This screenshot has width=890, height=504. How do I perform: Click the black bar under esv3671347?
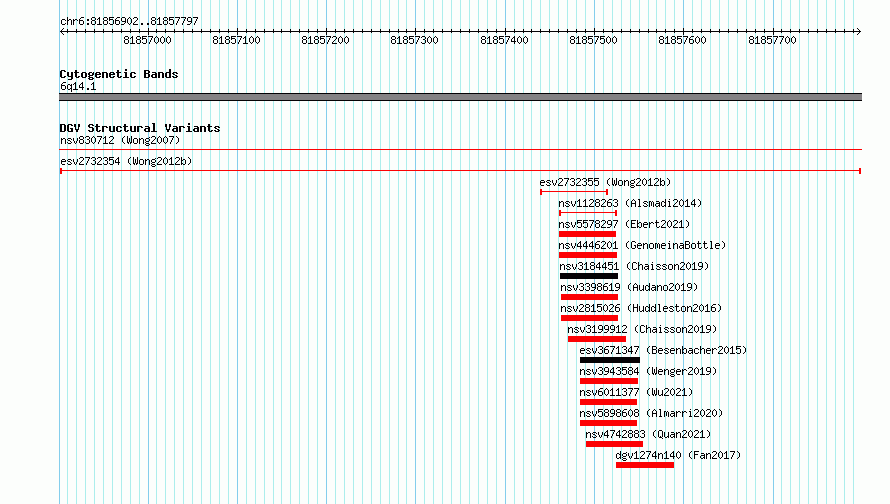[610, 360]
